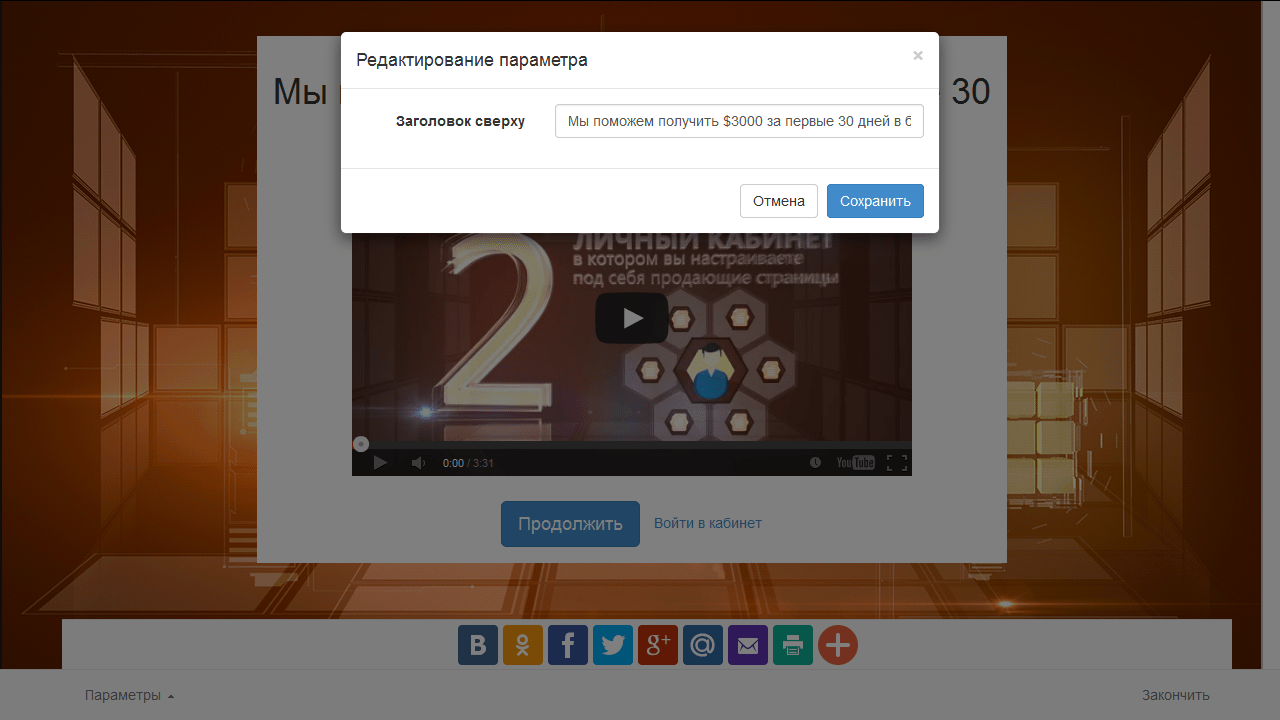Share via Mail.ru @ icon
The width and height of the screenshot is (1280, 720).
(703, 646)
